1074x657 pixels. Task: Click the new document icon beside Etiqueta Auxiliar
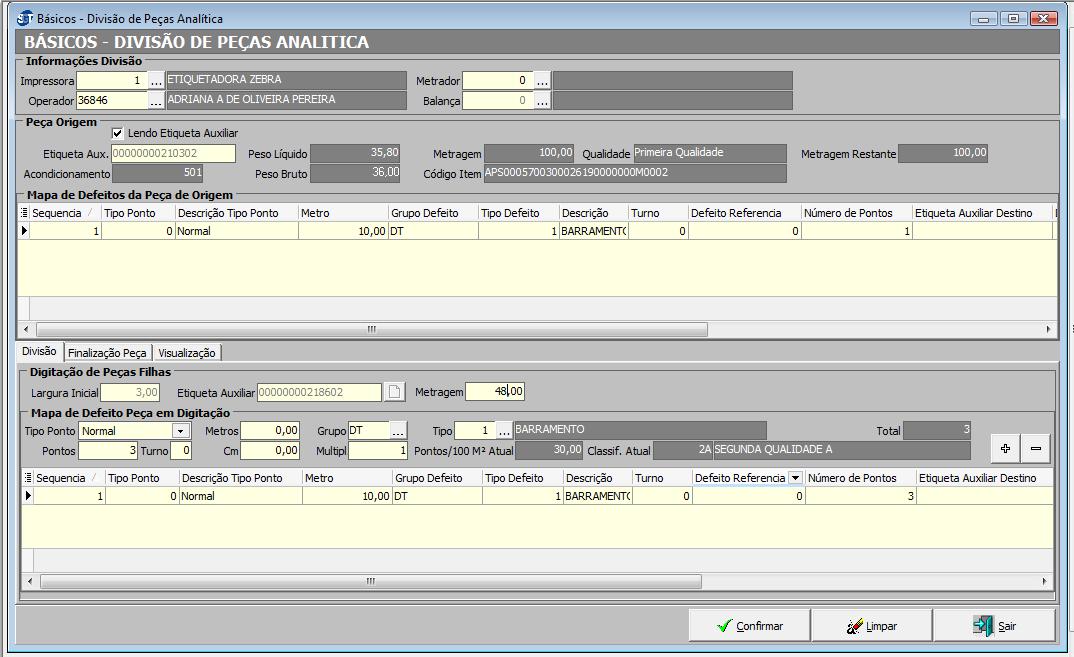[395, 392]
